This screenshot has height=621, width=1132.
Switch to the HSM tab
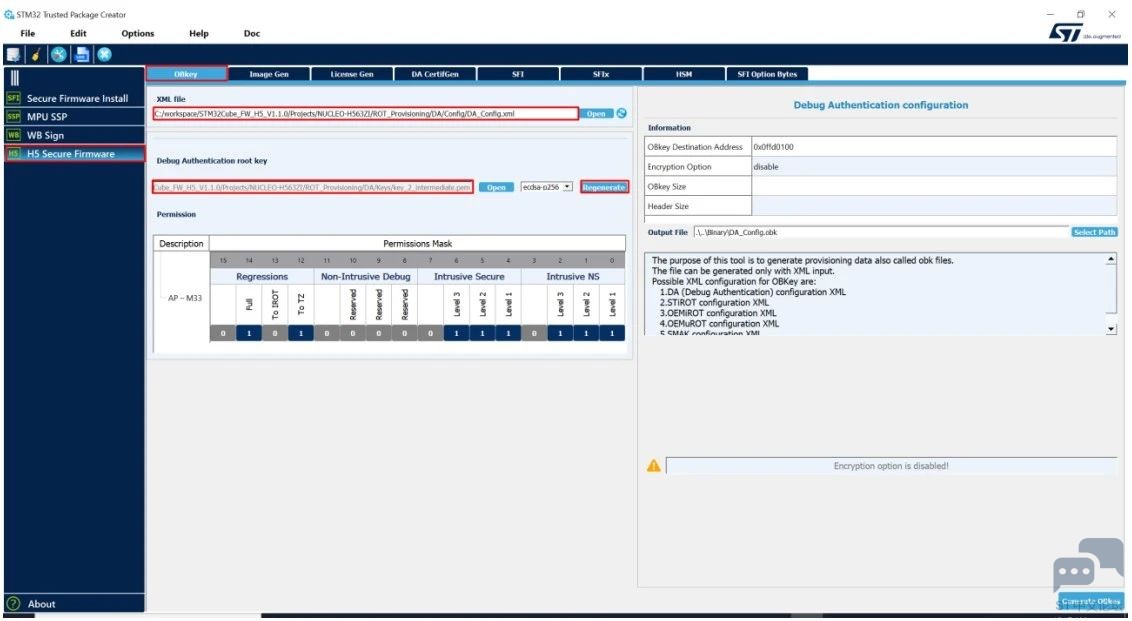(684, 74)
